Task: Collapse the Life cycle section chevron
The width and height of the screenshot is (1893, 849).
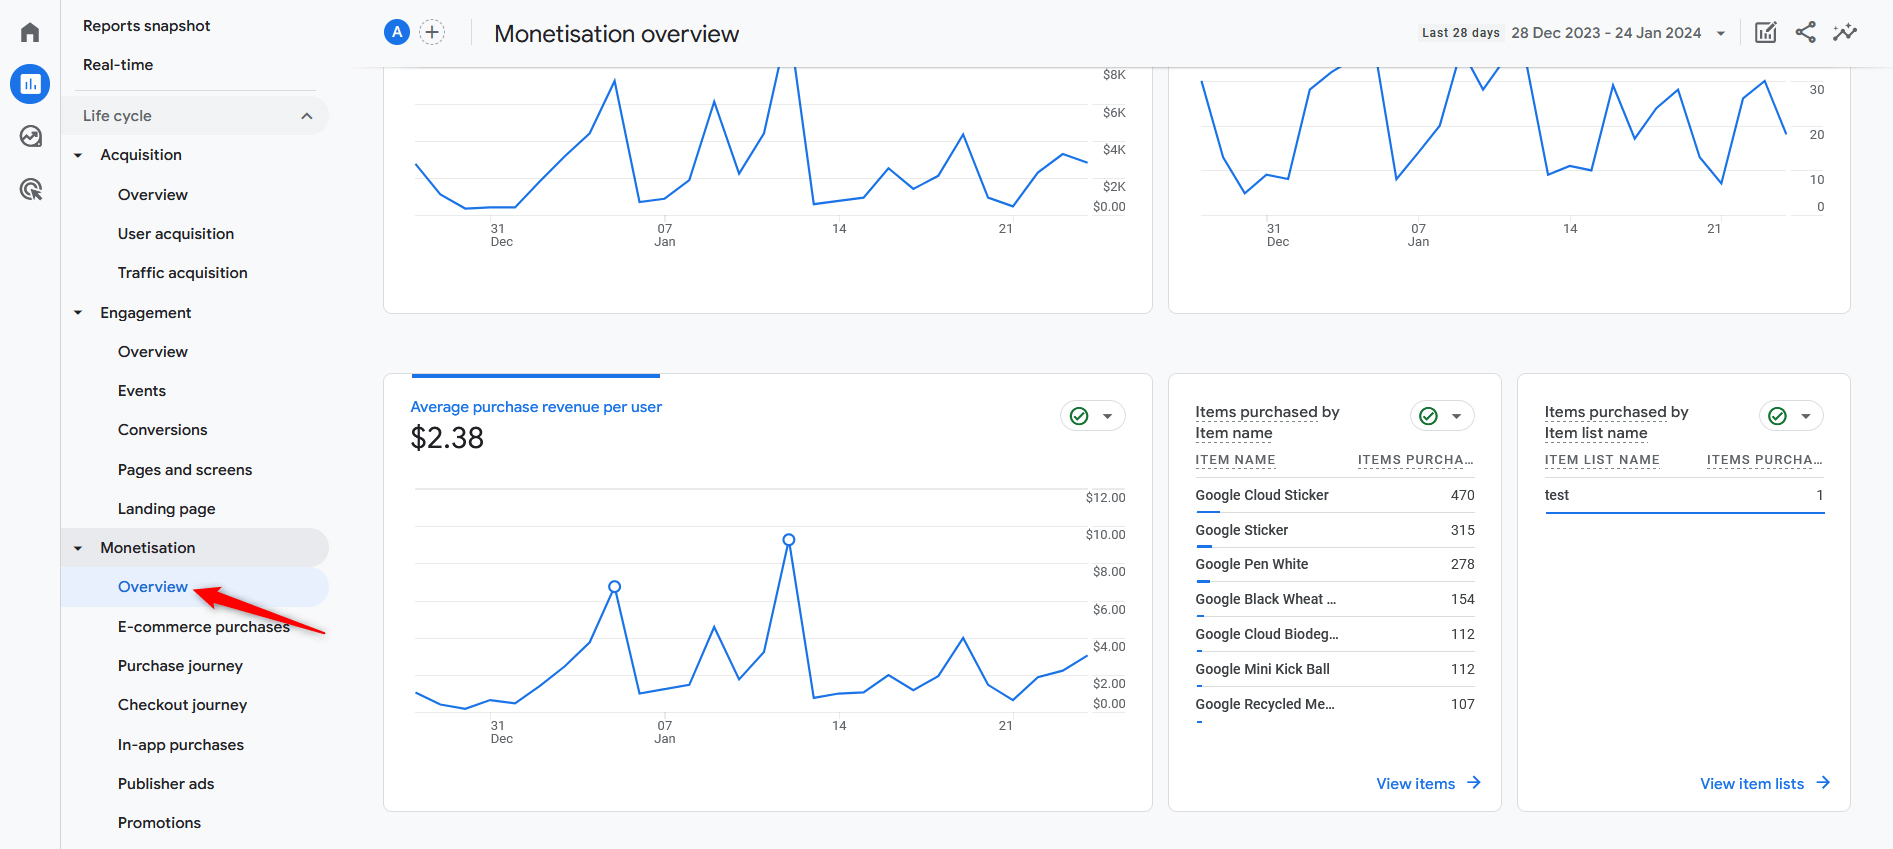Action: (x=307, y=116)
